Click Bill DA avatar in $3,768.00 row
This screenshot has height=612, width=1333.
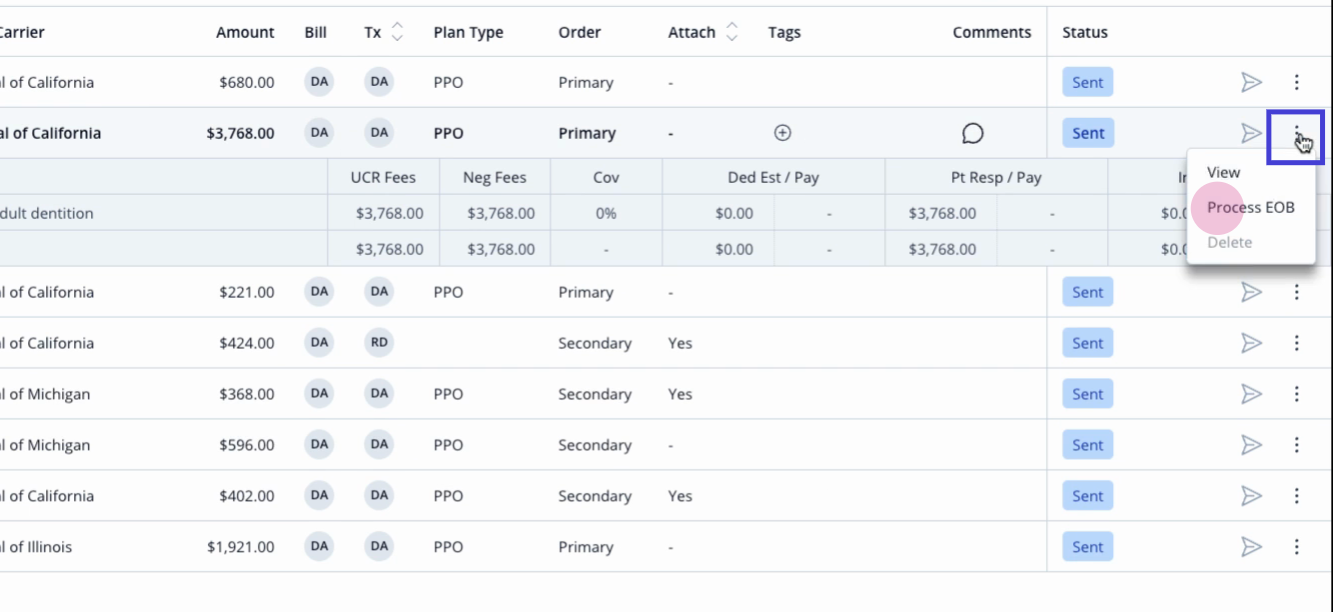(319, 133)
